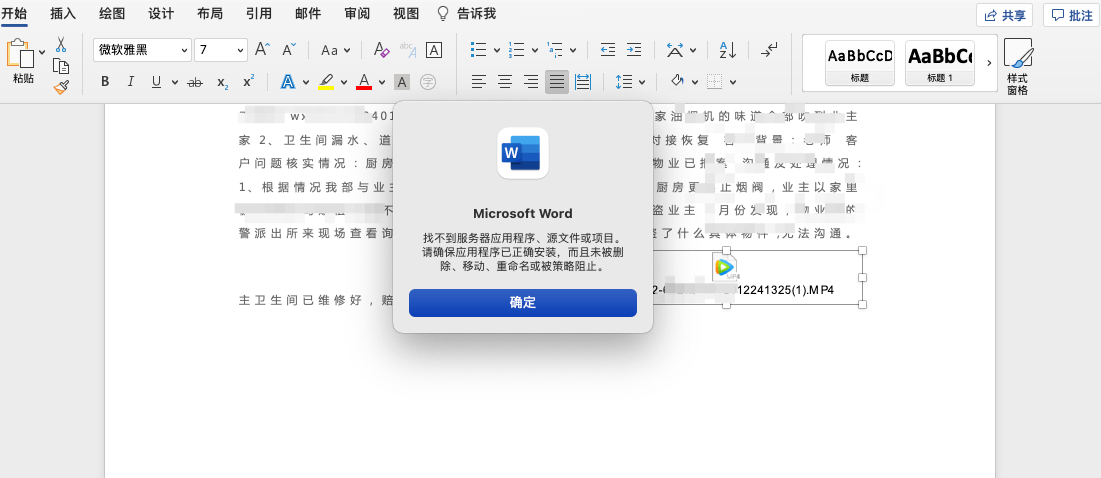Switch to the 绘图 tab

coord(112,13)
